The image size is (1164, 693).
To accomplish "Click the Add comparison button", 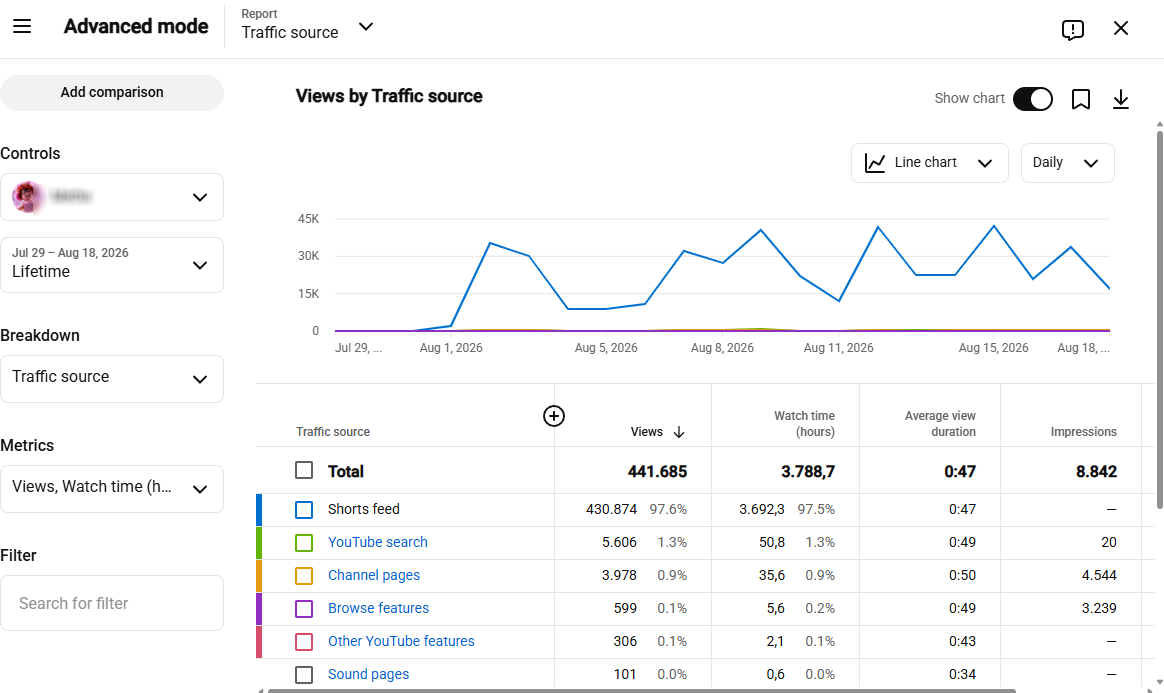I will 112,93.
